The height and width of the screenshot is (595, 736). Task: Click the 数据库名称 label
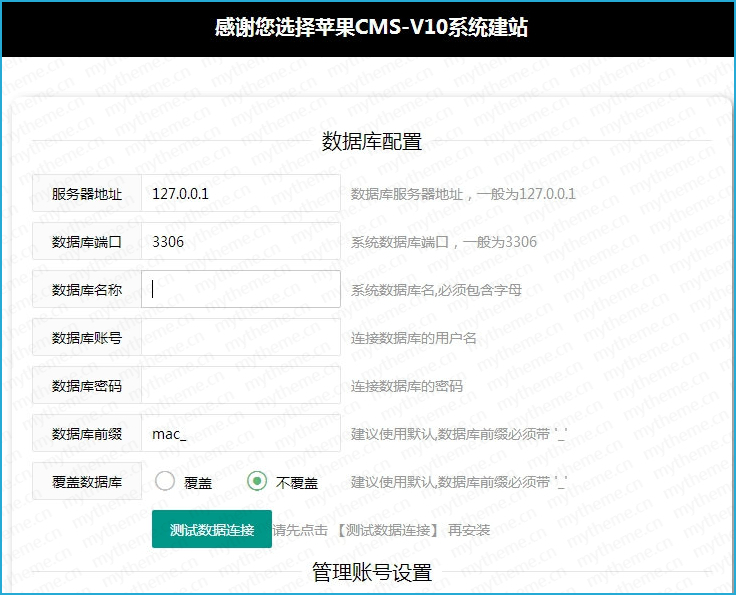pos(87,289)
